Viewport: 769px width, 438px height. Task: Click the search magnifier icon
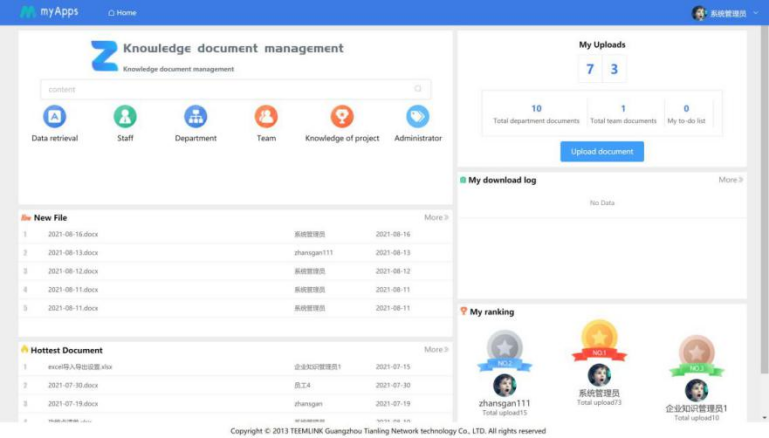[x=418, y=89]
